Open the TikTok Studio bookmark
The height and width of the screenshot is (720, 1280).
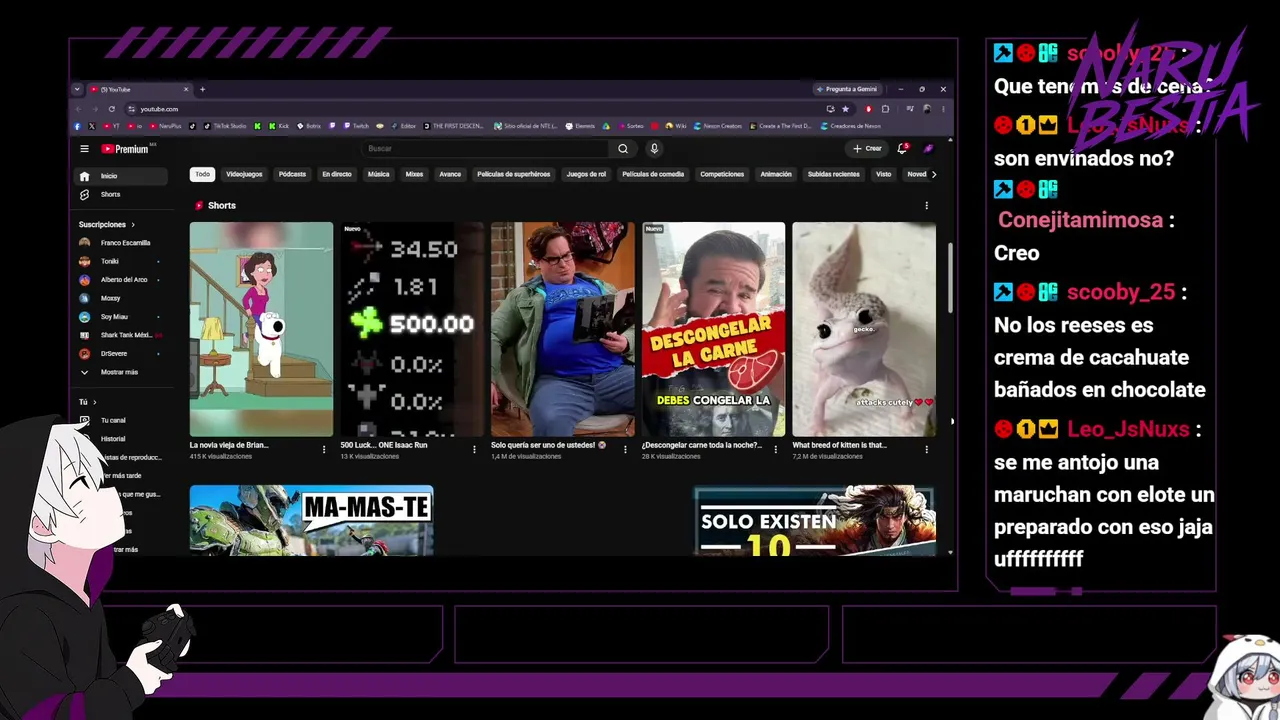coord(225,126)
